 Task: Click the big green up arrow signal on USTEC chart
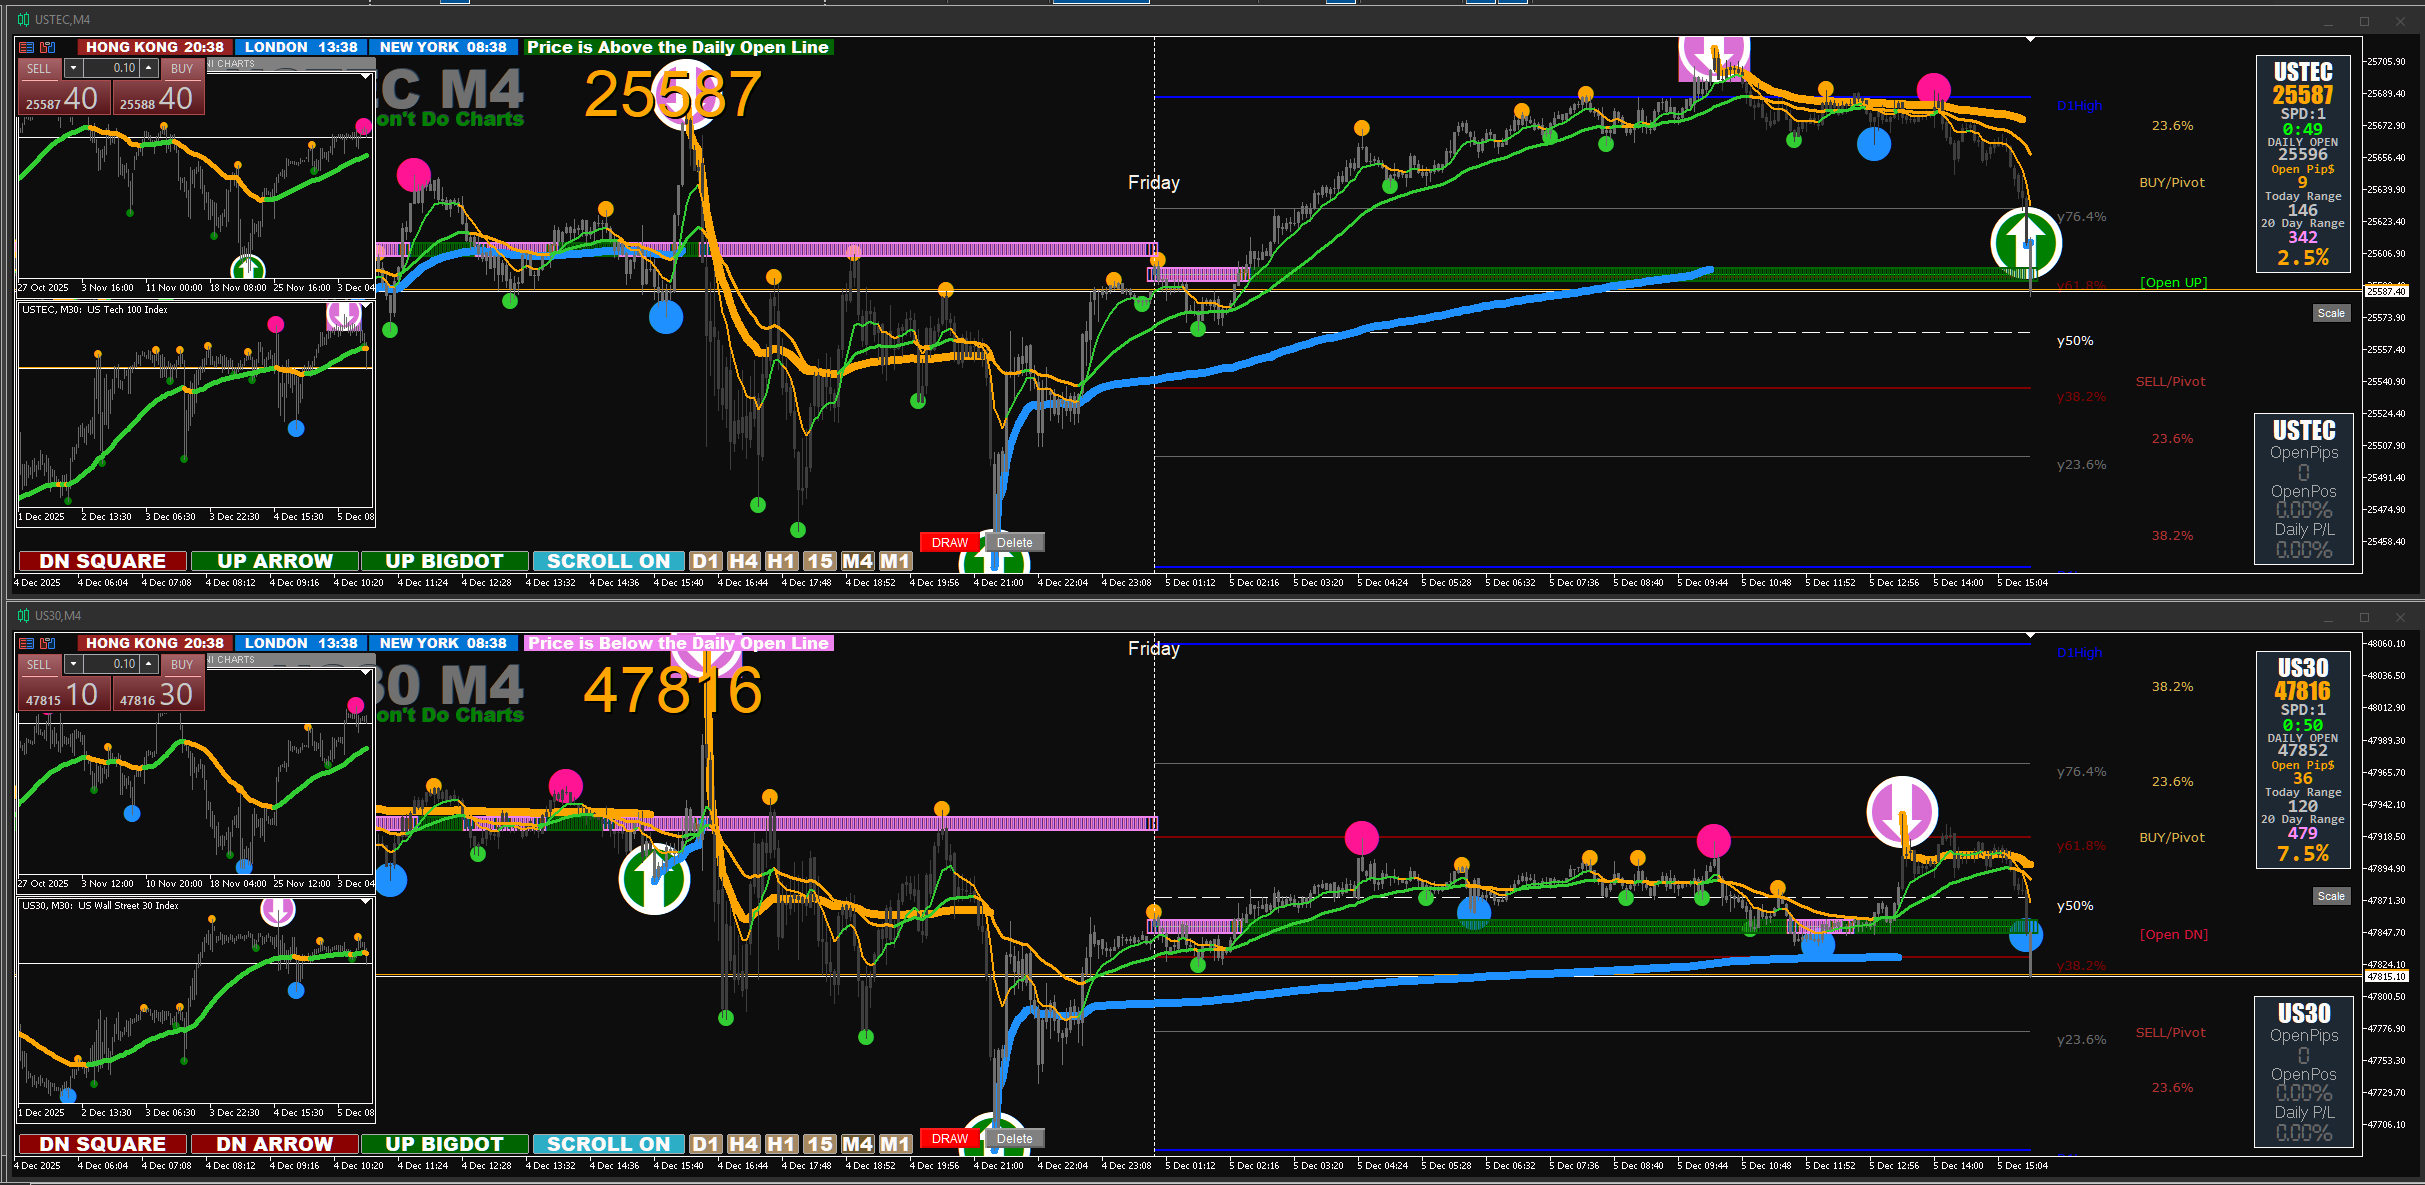(2026, 242)
